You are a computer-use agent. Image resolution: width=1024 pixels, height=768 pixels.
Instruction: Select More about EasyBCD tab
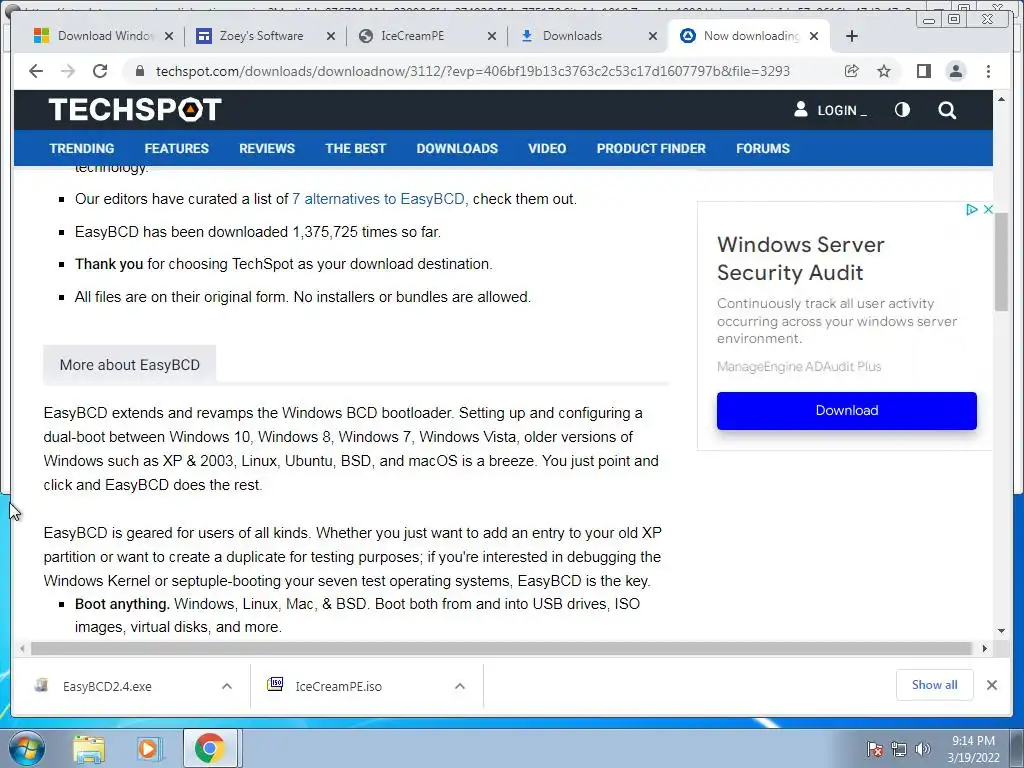pos(129,364)
